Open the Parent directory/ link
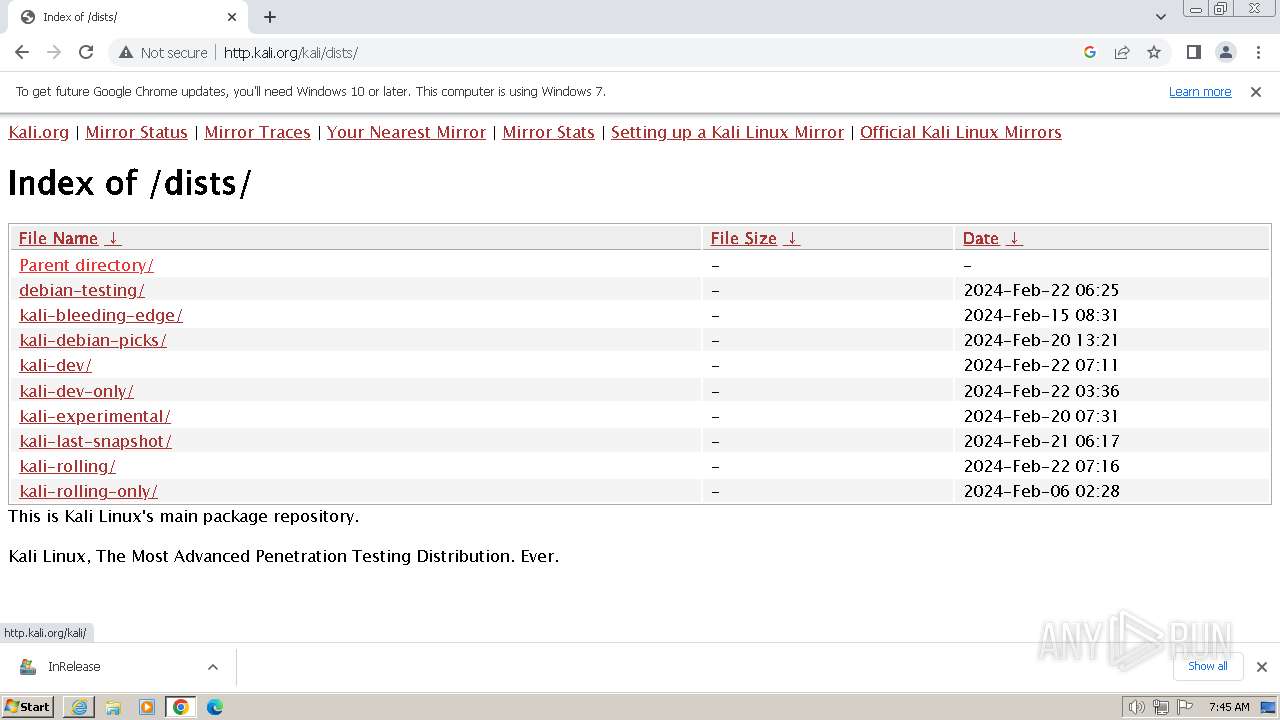 [86, 265]
